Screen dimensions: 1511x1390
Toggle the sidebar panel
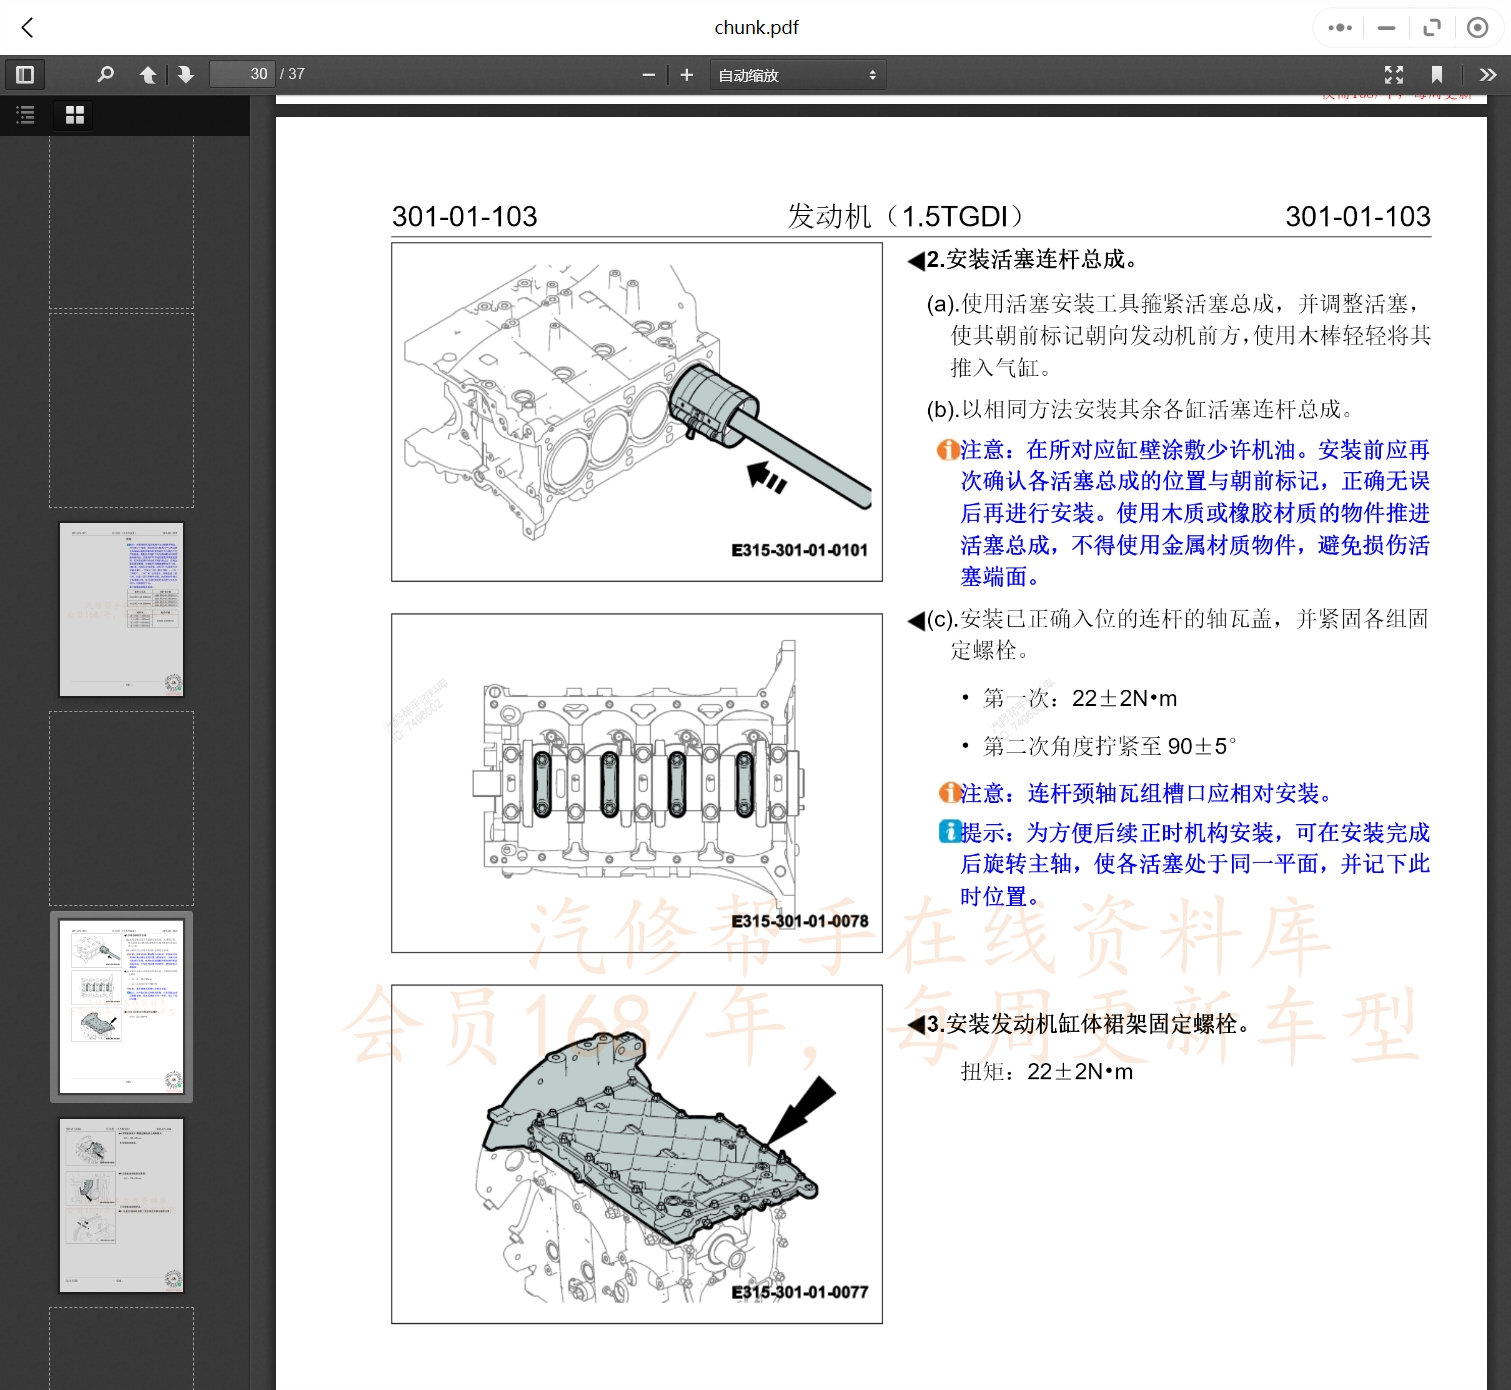click(25, 74)
